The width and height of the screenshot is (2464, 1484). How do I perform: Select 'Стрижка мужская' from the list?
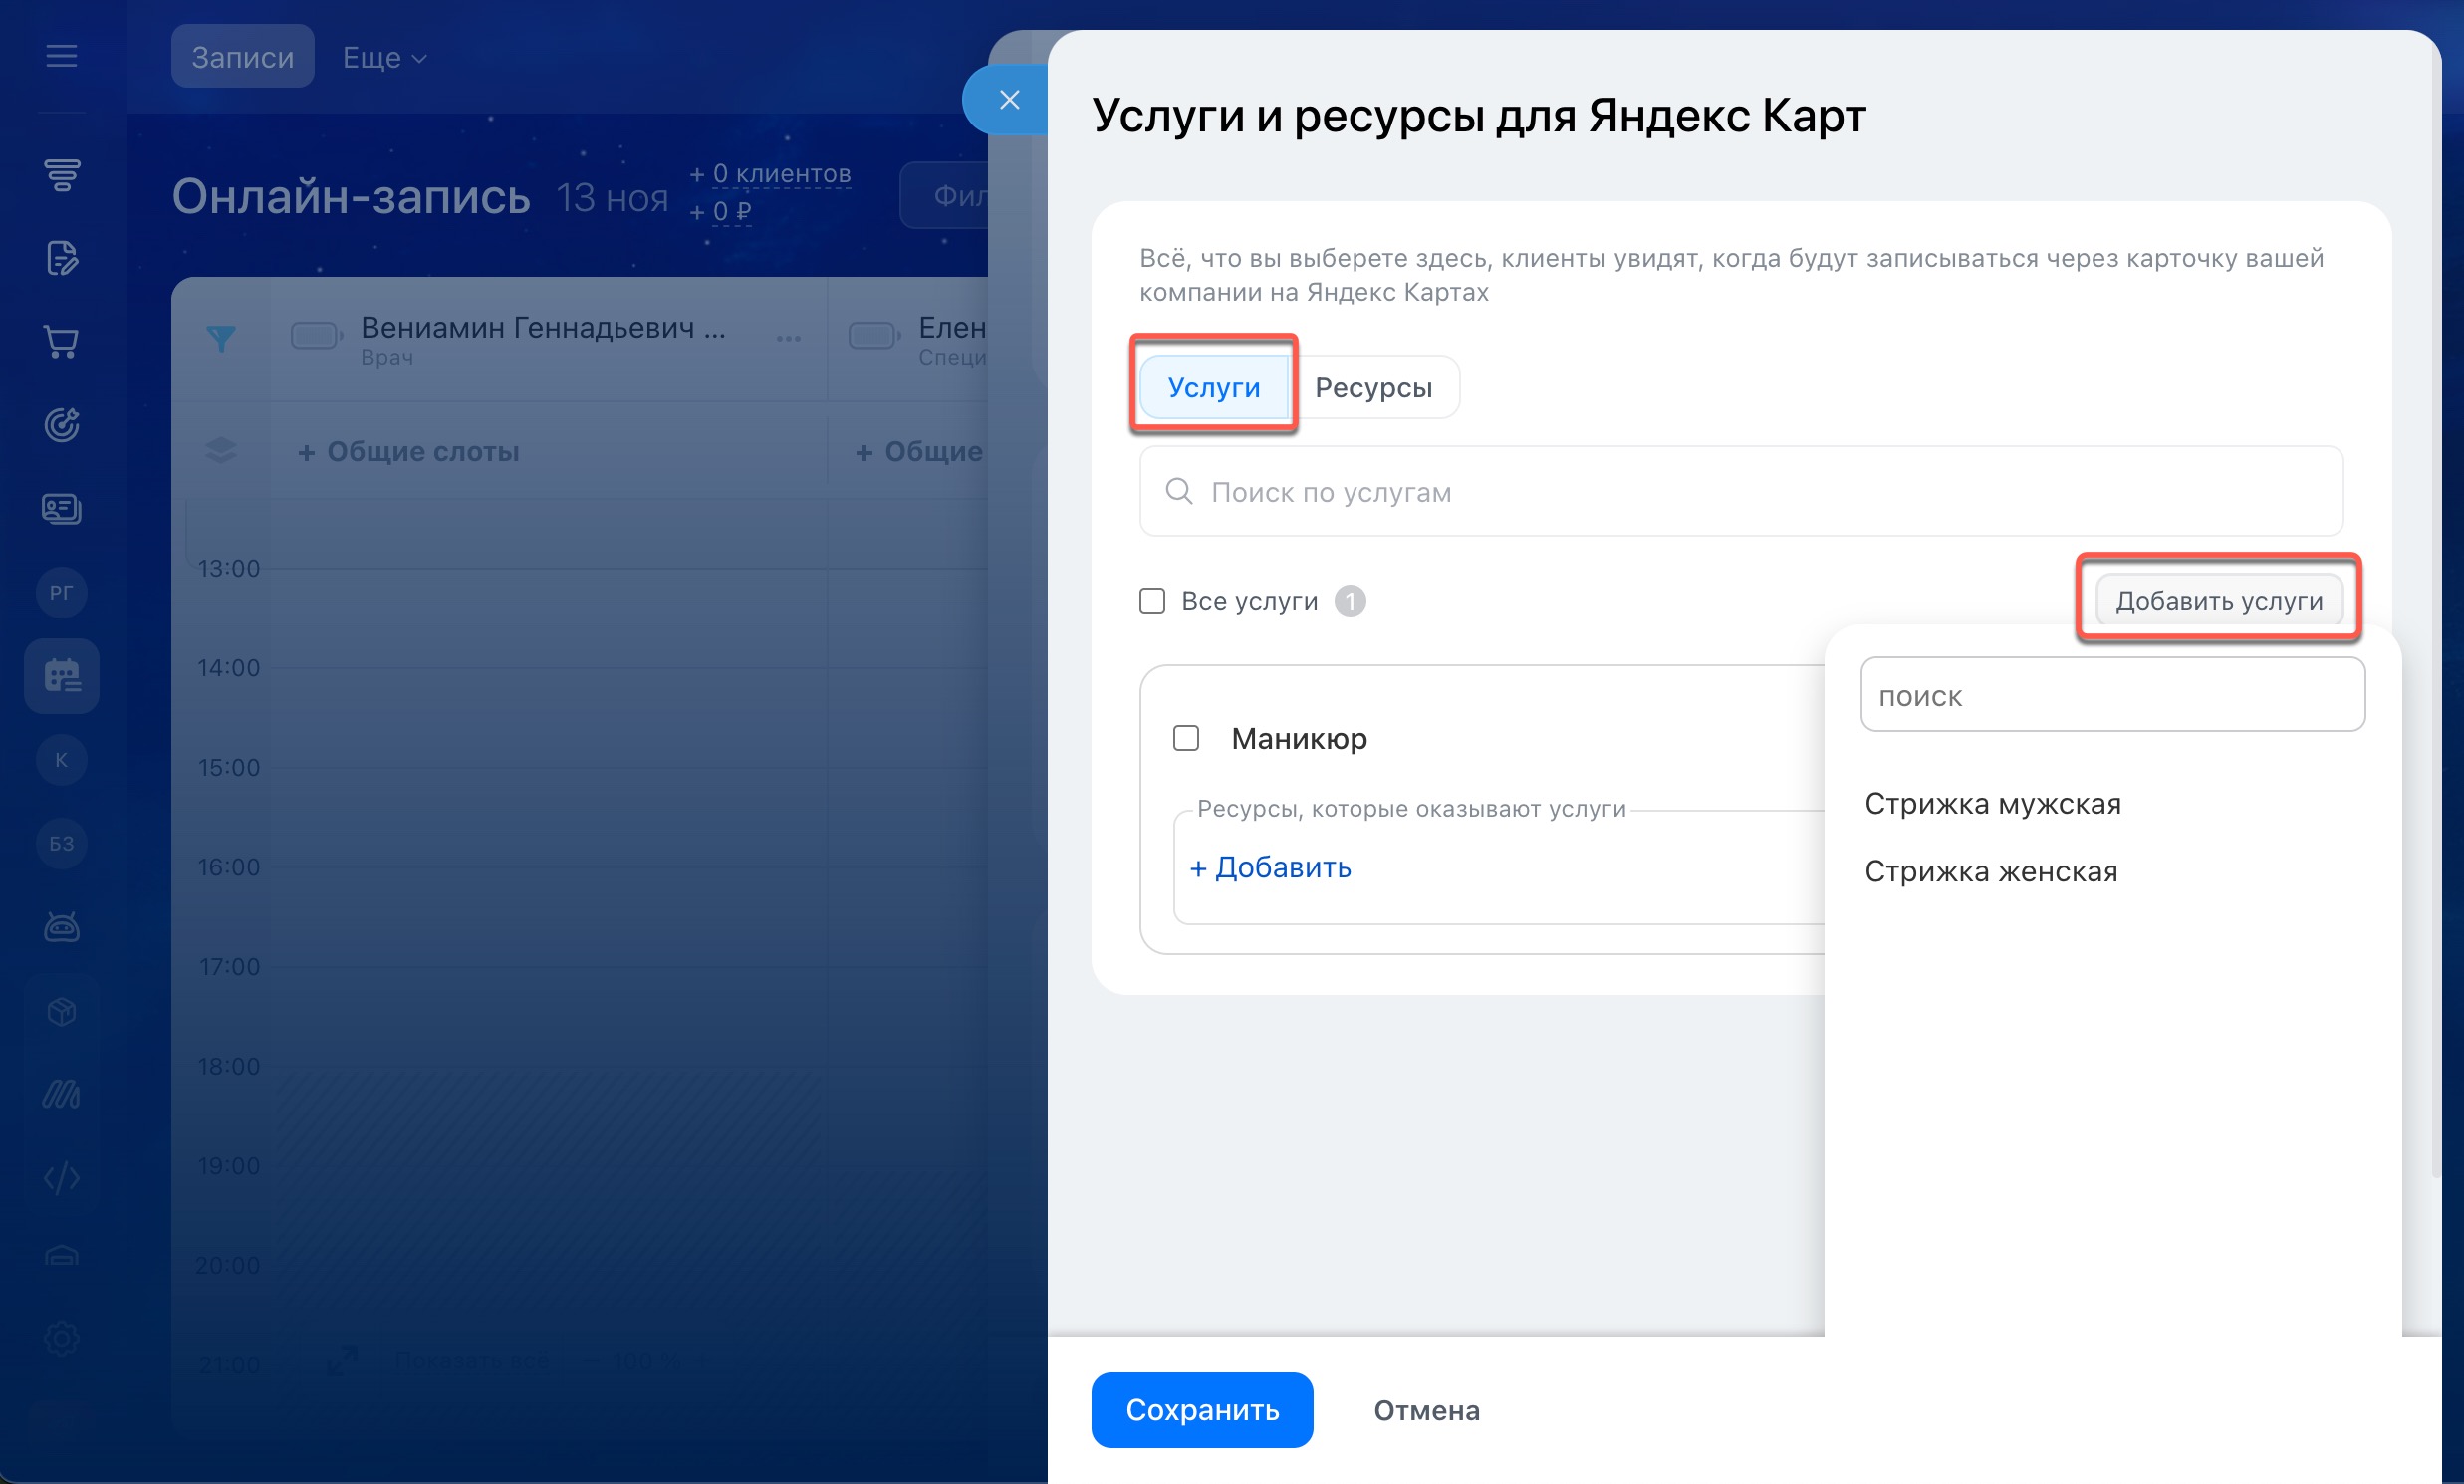point(1992,804)
